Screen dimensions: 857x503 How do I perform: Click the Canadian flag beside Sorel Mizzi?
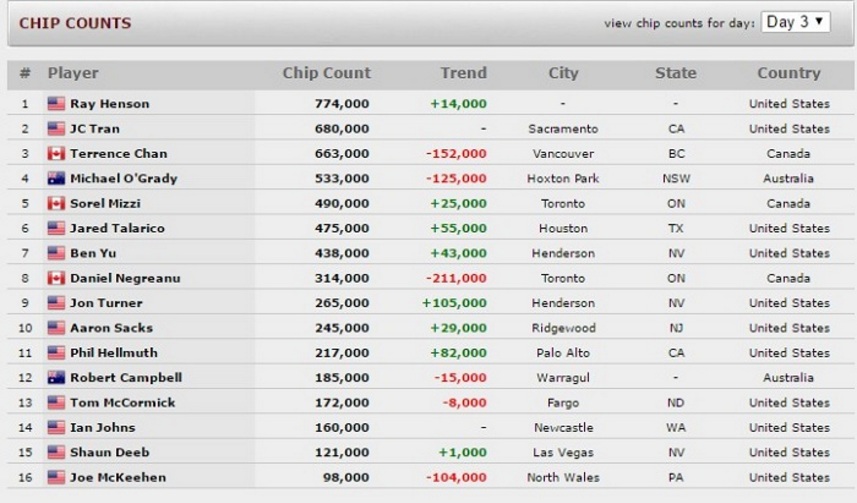(x=56, y=204)
